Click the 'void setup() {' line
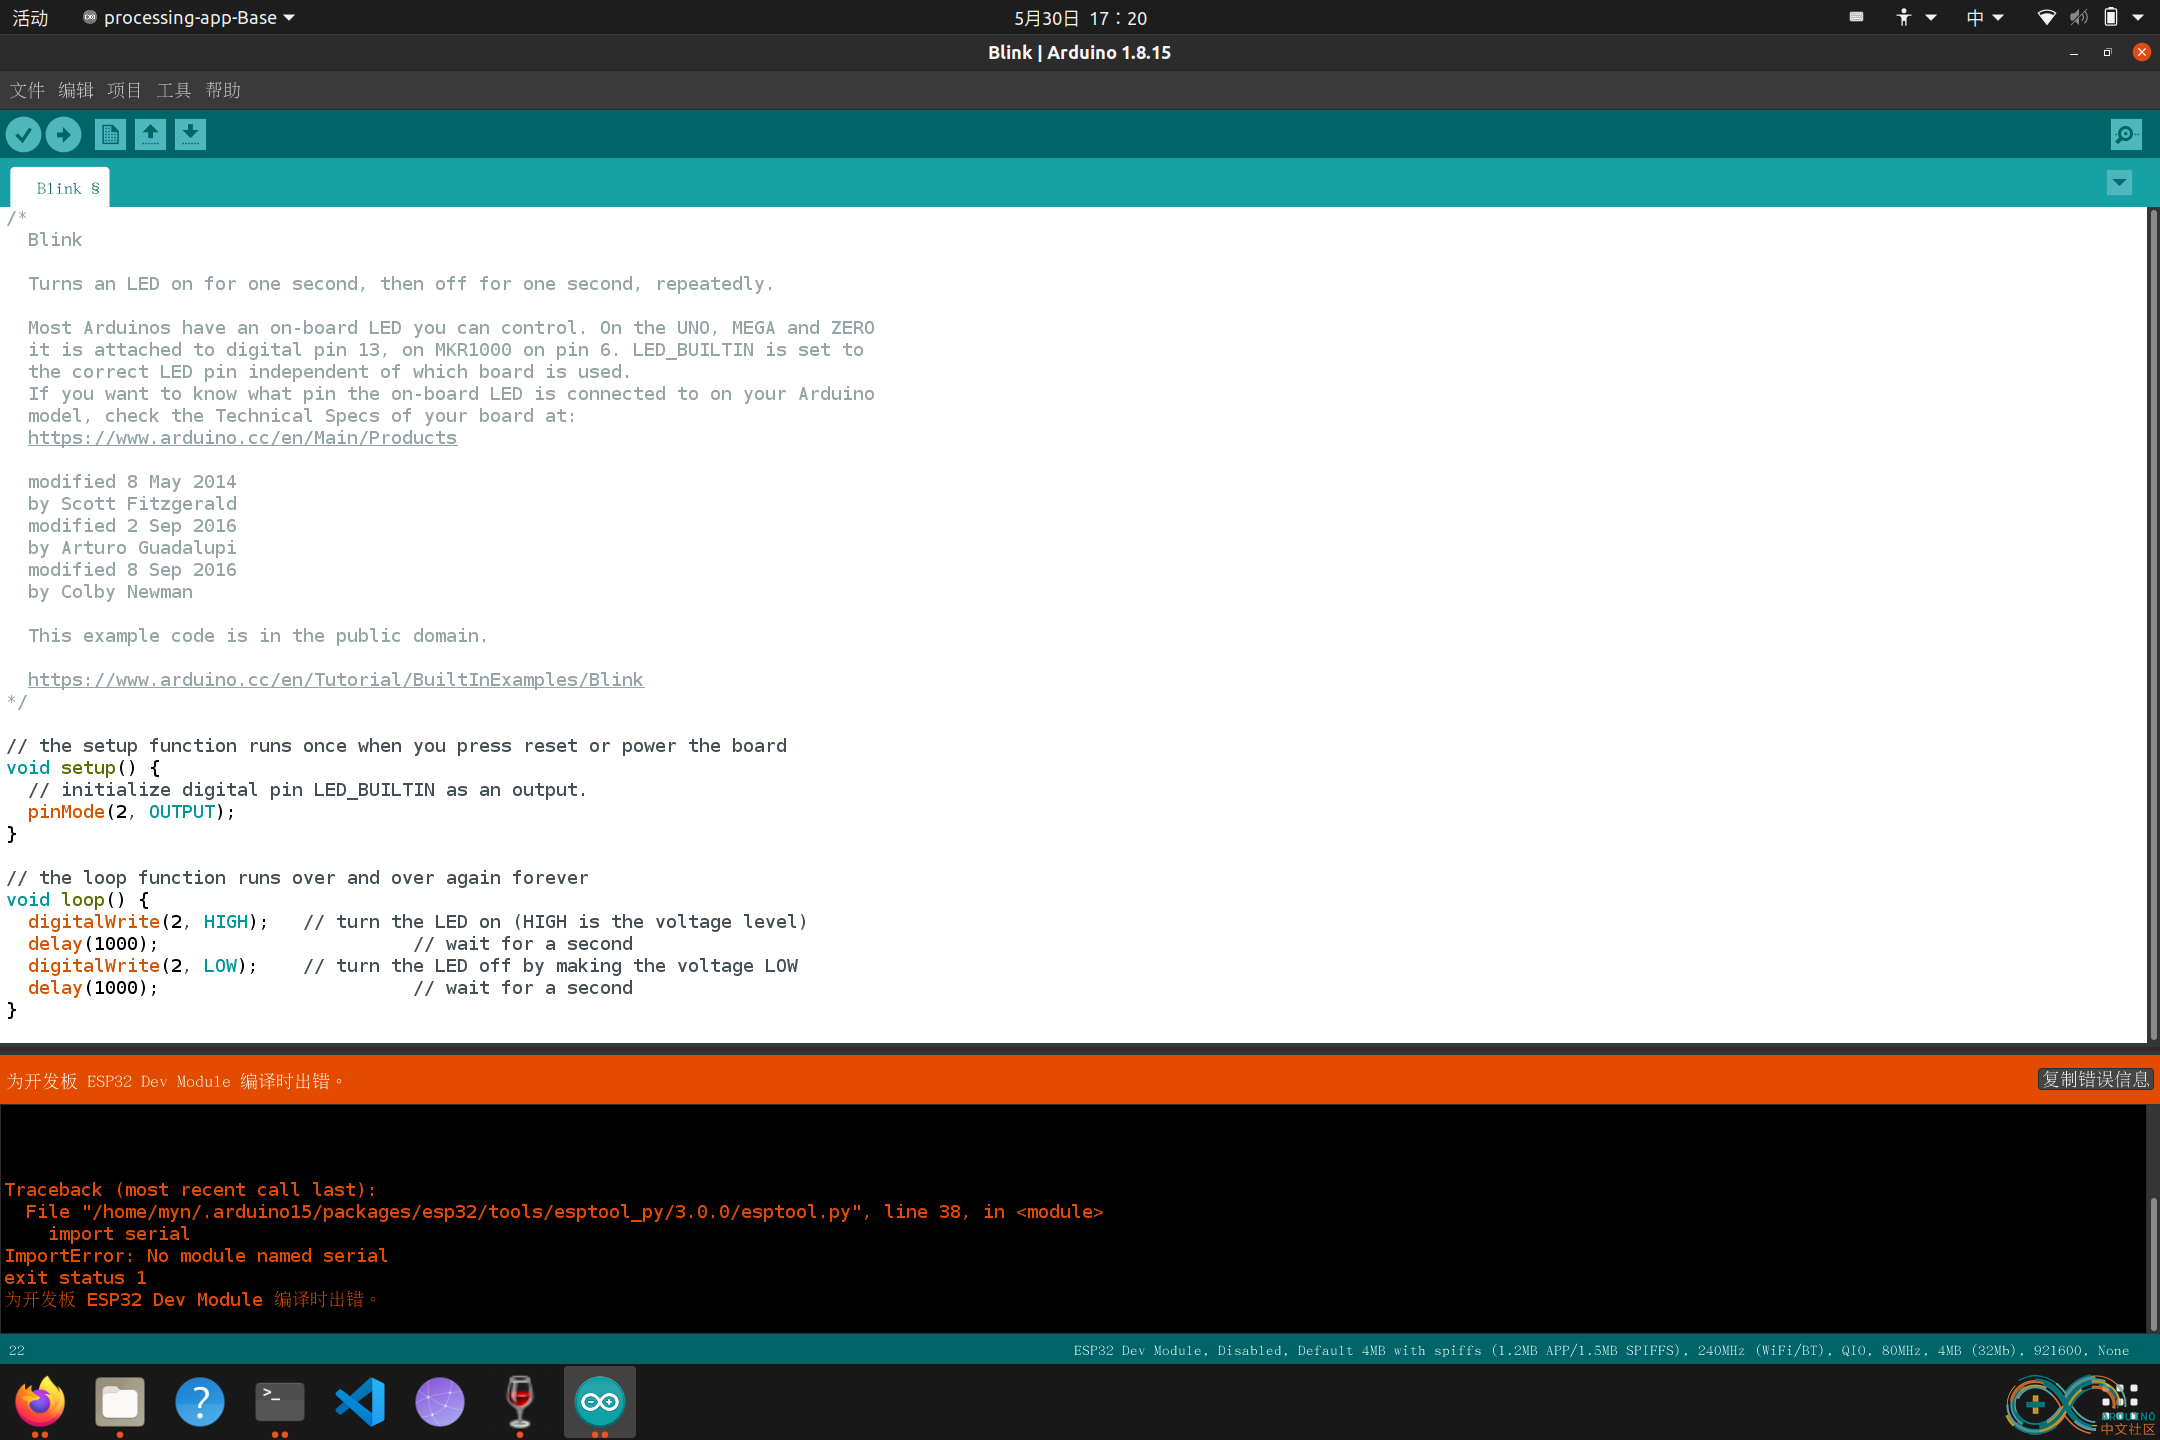Viewport: 2160px width, 1440px height. point(83,768)
